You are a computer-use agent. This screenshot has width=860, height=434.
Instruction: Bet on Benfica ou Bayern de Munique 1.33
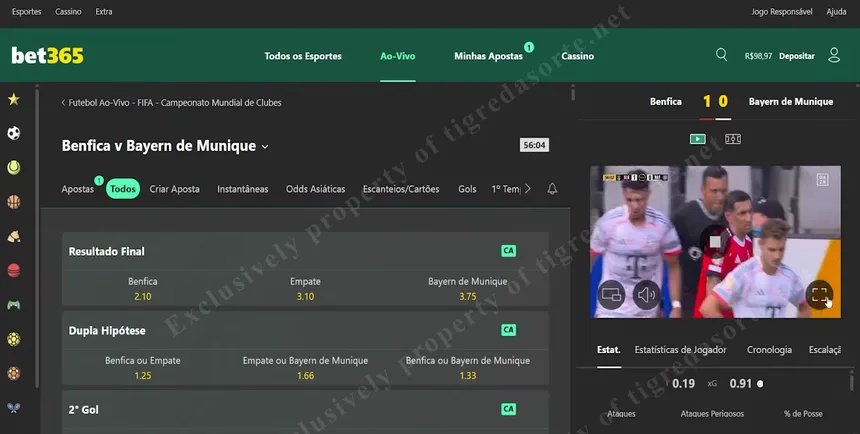coord(468,368)
